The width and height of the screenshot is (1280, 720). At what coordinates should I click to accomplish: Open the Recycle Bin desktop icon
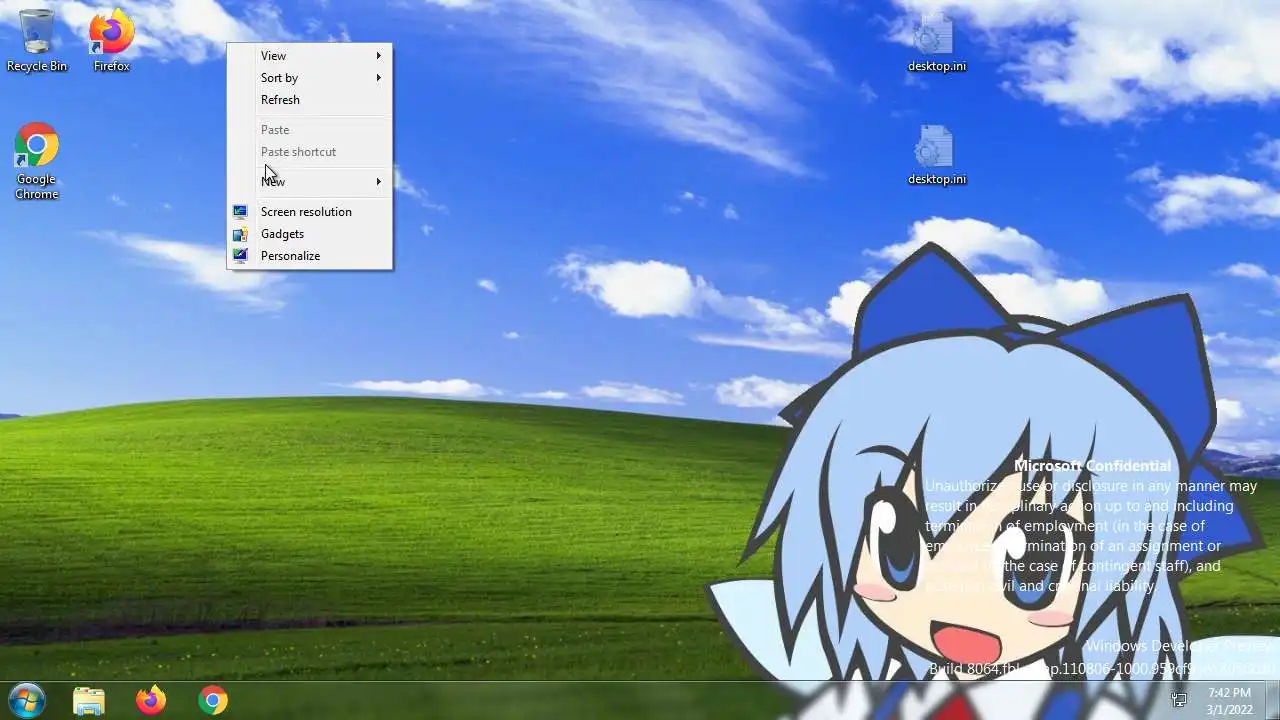click(37, 41)
